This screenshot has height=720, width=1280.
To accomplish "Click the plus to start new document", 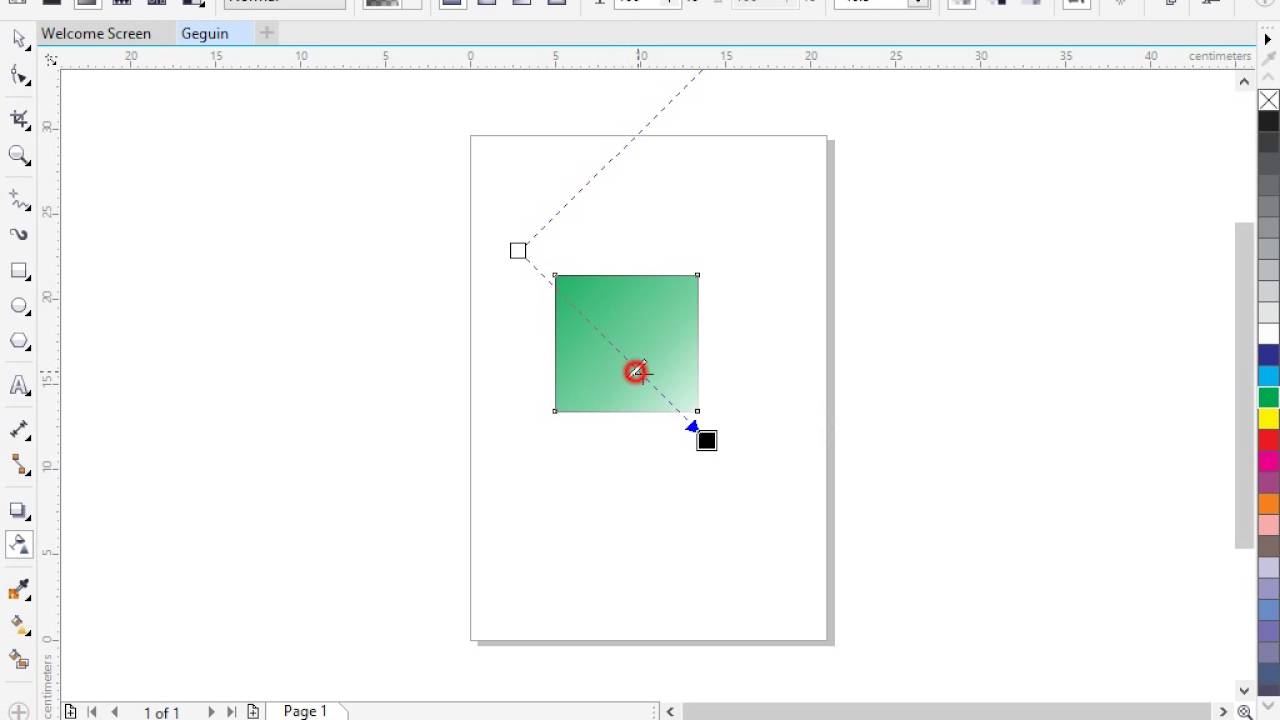I will (266, 33).
